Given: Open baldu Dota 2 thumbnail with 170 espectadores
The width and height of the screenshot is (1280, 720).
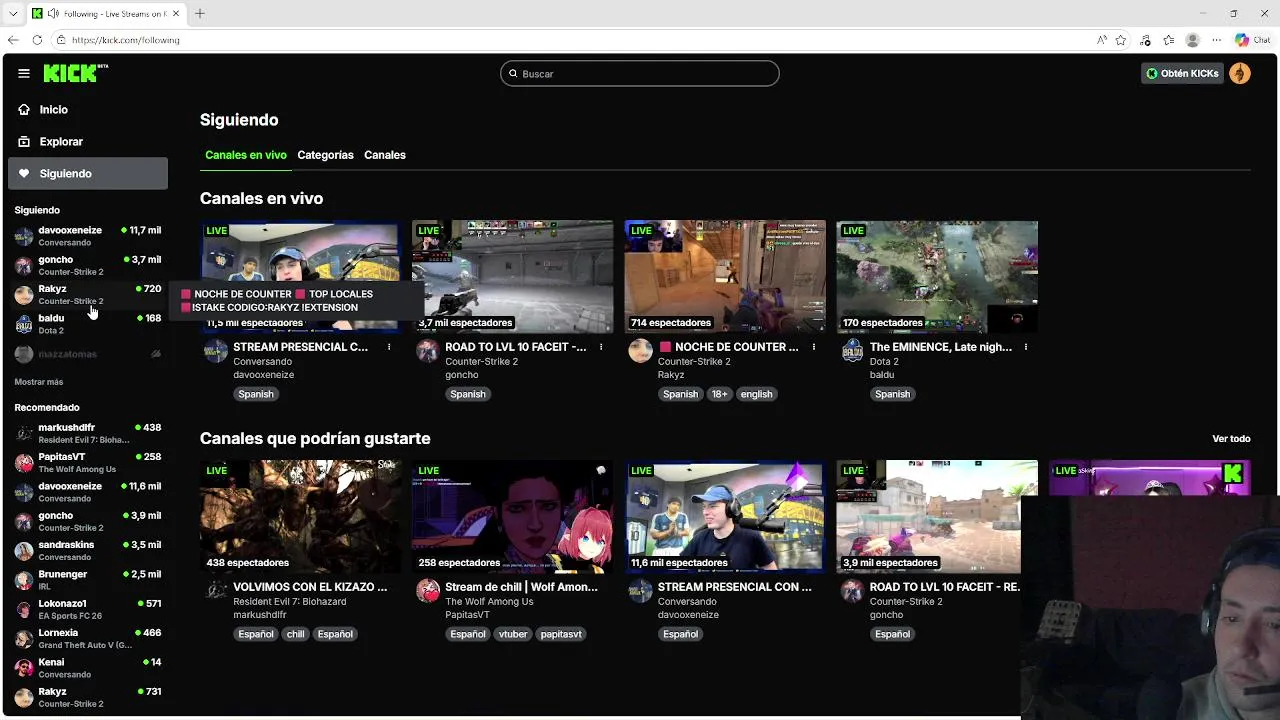Looking at the screenshot, I should pos(937,277).
